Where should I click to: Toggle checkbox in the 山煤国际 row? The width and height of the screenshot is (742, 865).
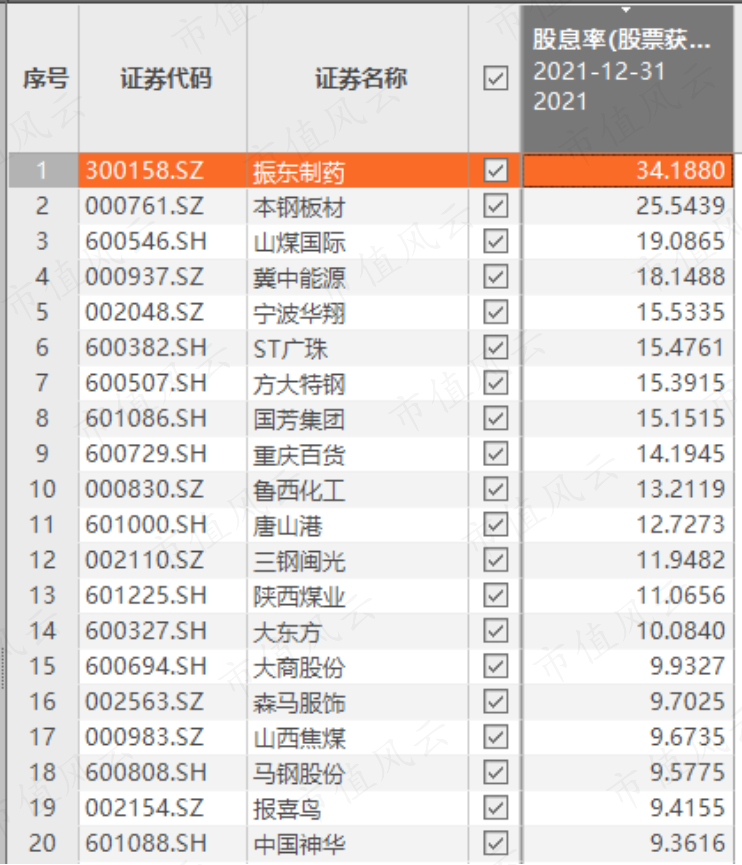(495, 241)
